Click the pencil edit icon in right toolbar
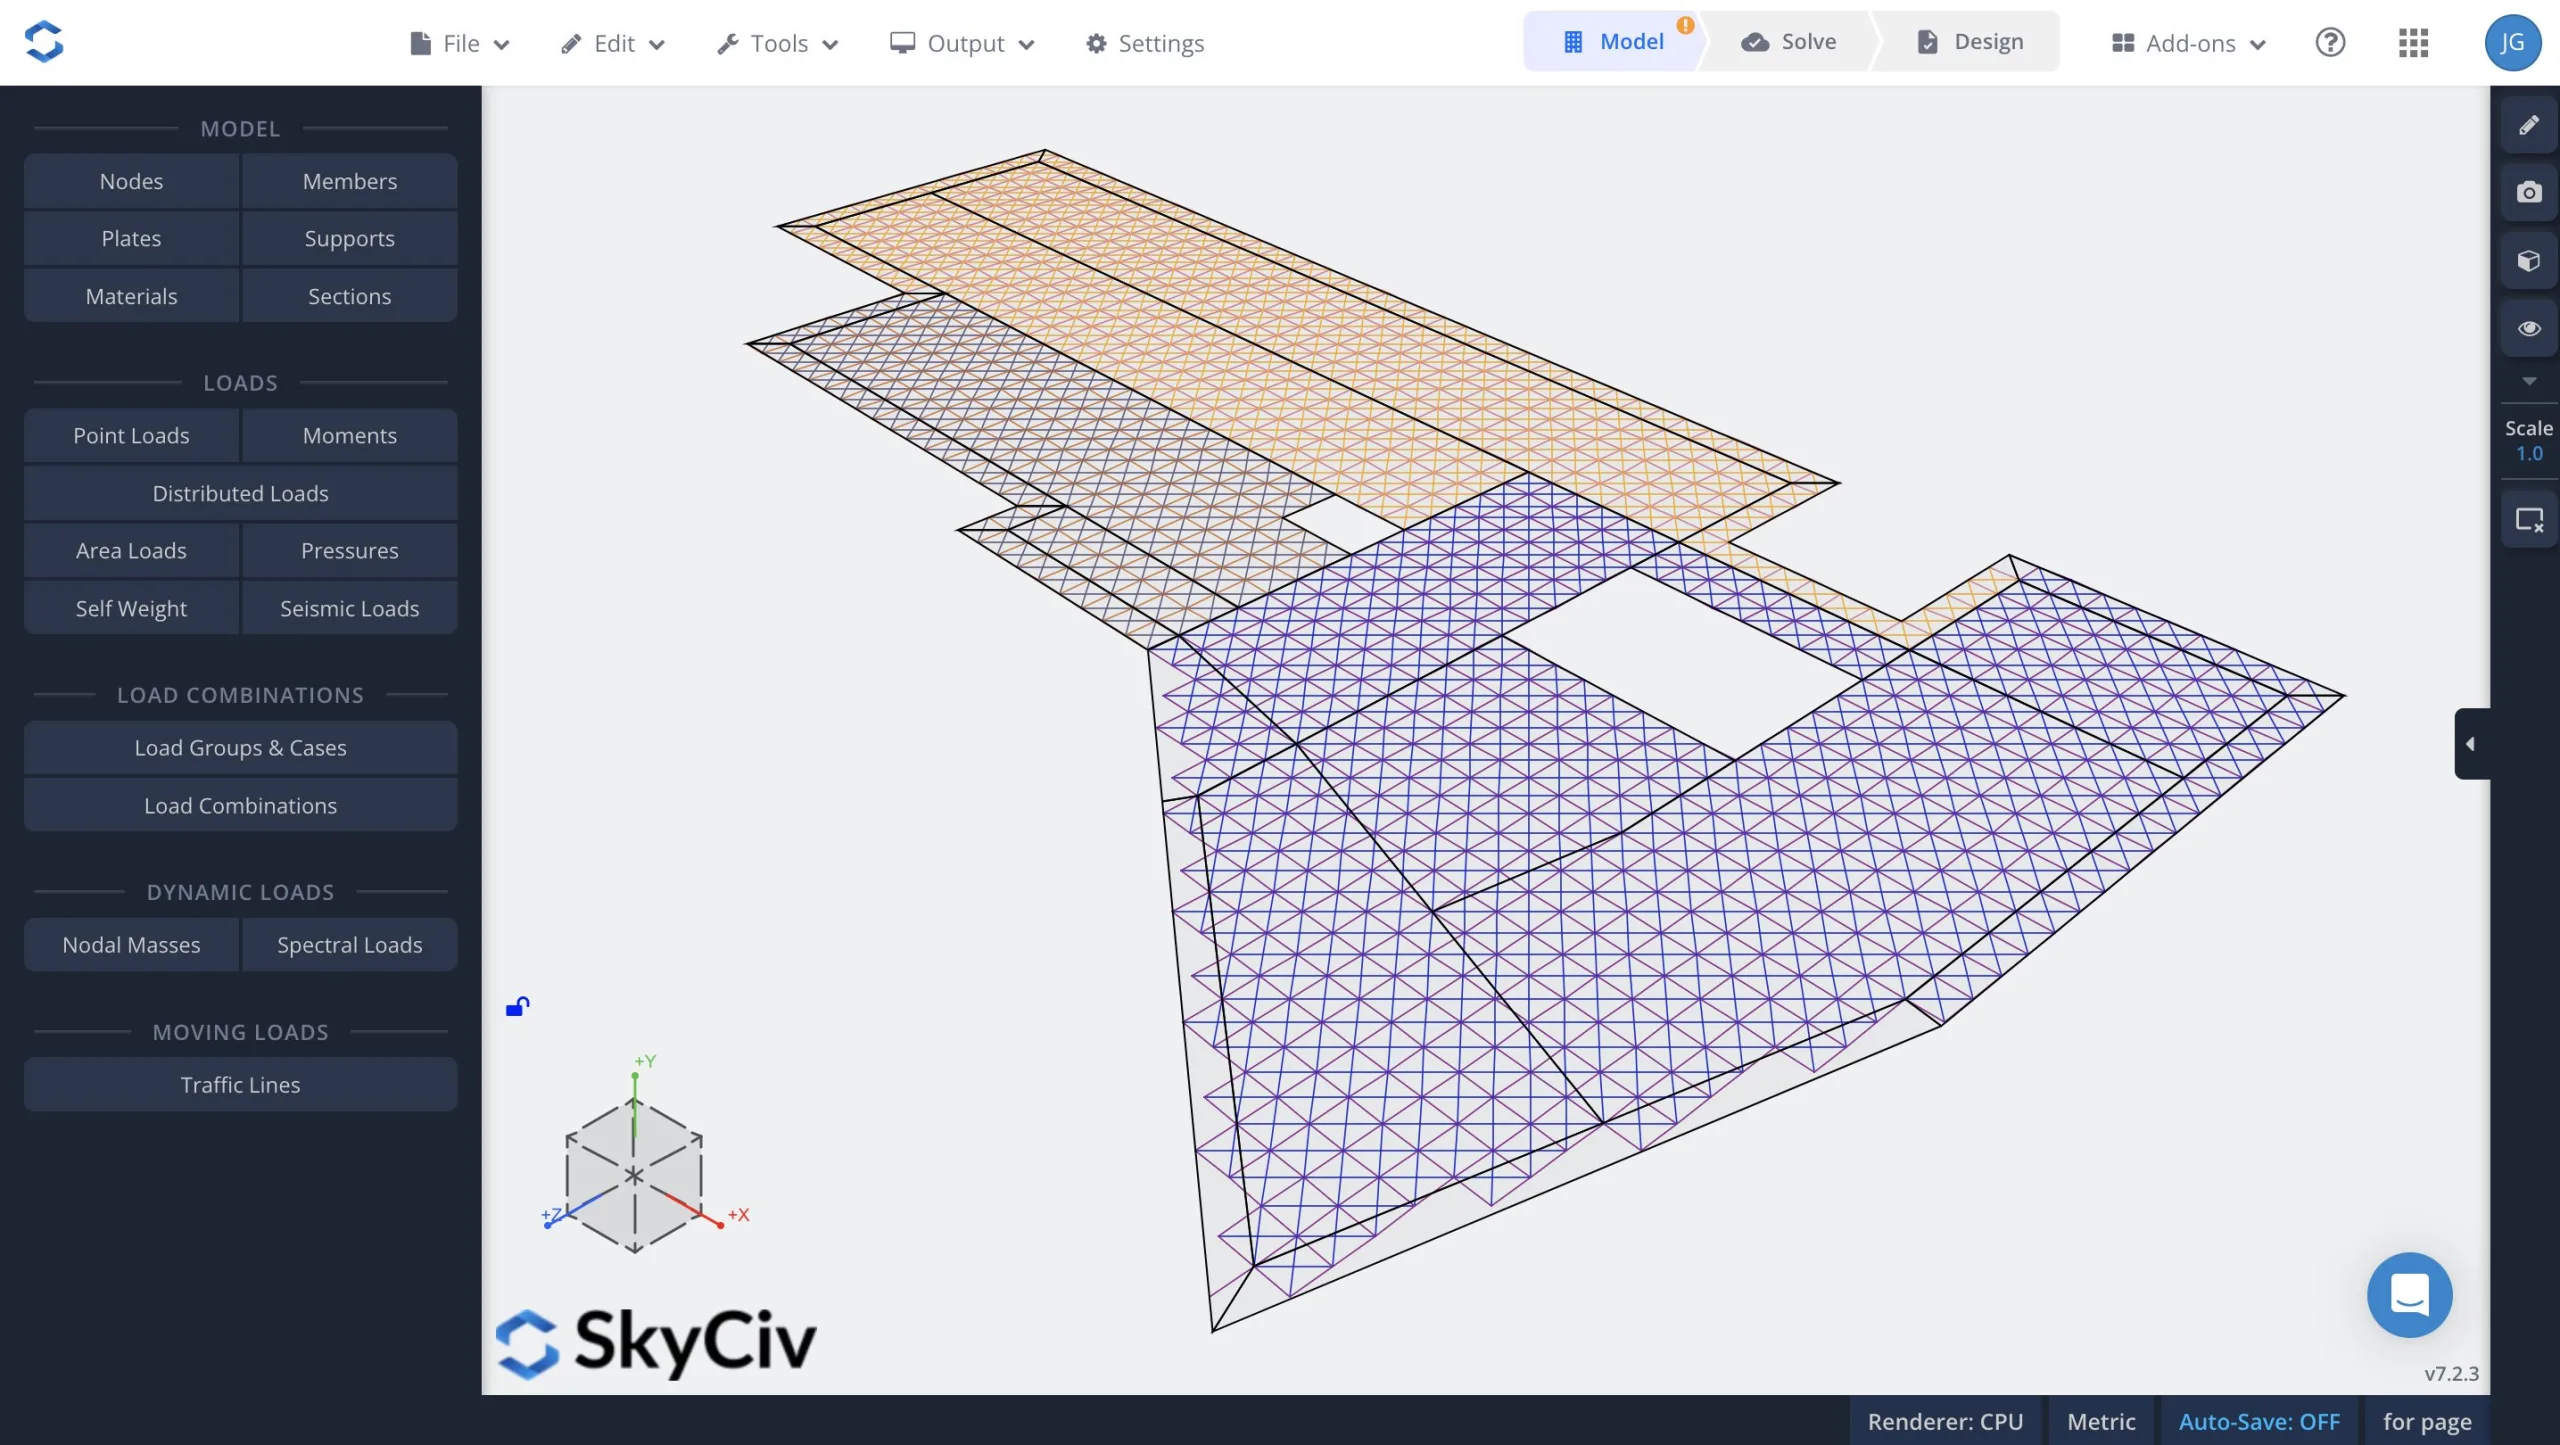The height and width of the screenshot is (1445, 2560). 2528,126
